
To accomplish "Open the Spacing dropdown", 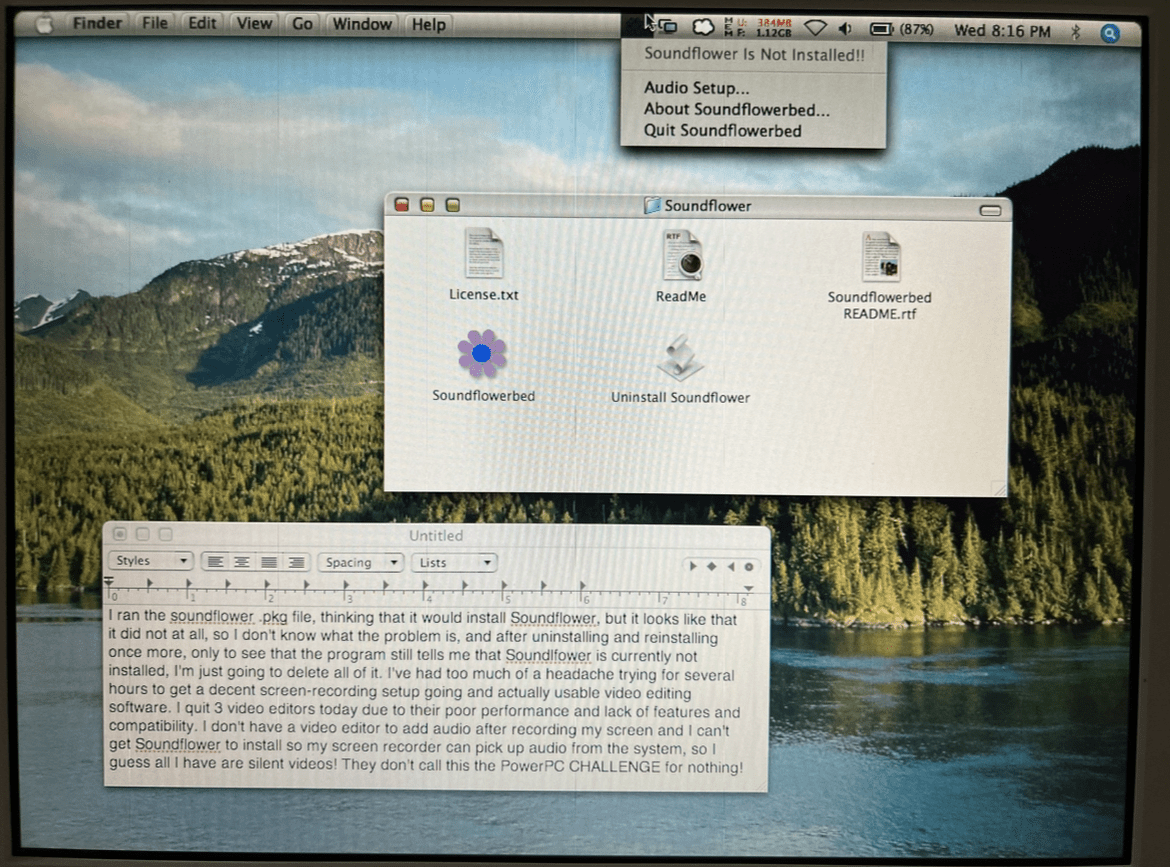I will 361,562.
